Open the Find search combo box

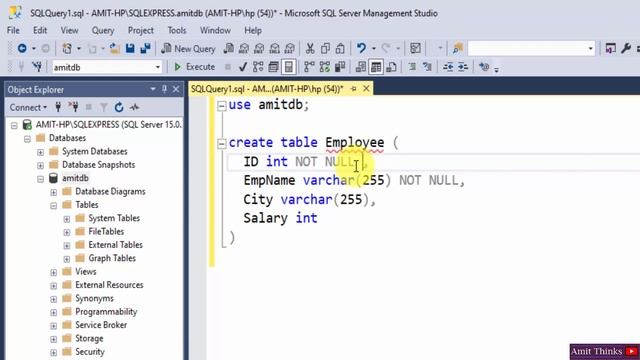point(531,49)
